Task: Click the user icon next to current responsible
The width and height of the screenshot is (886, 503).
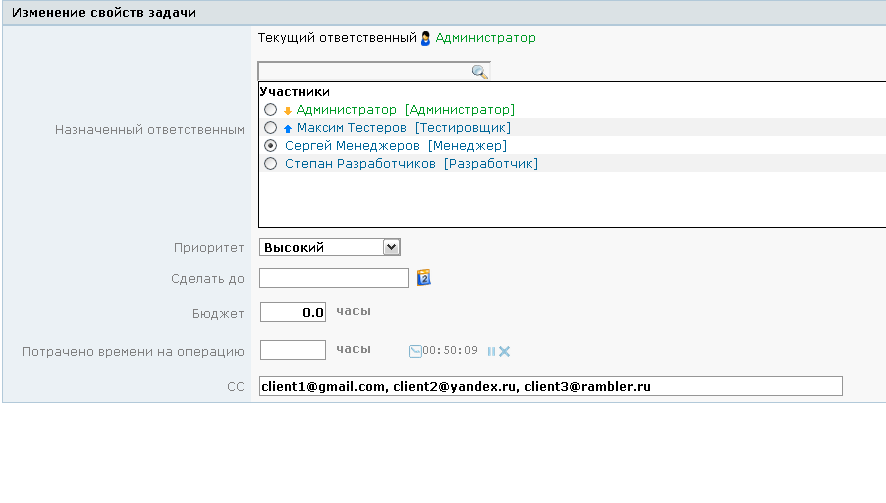Action: pyautogui.click(x=425, y=38)
